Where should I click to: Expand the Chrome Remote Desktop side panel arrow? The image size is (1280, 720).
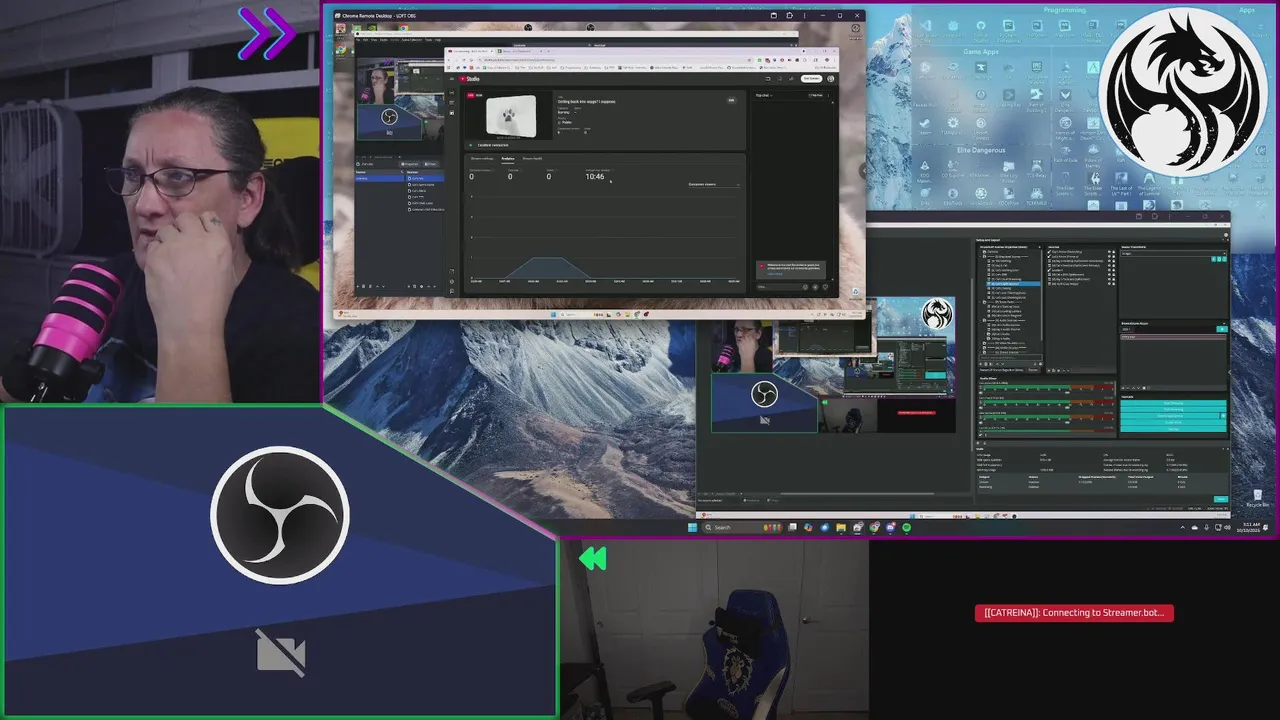pyautogui.click(x=864, y=171)
